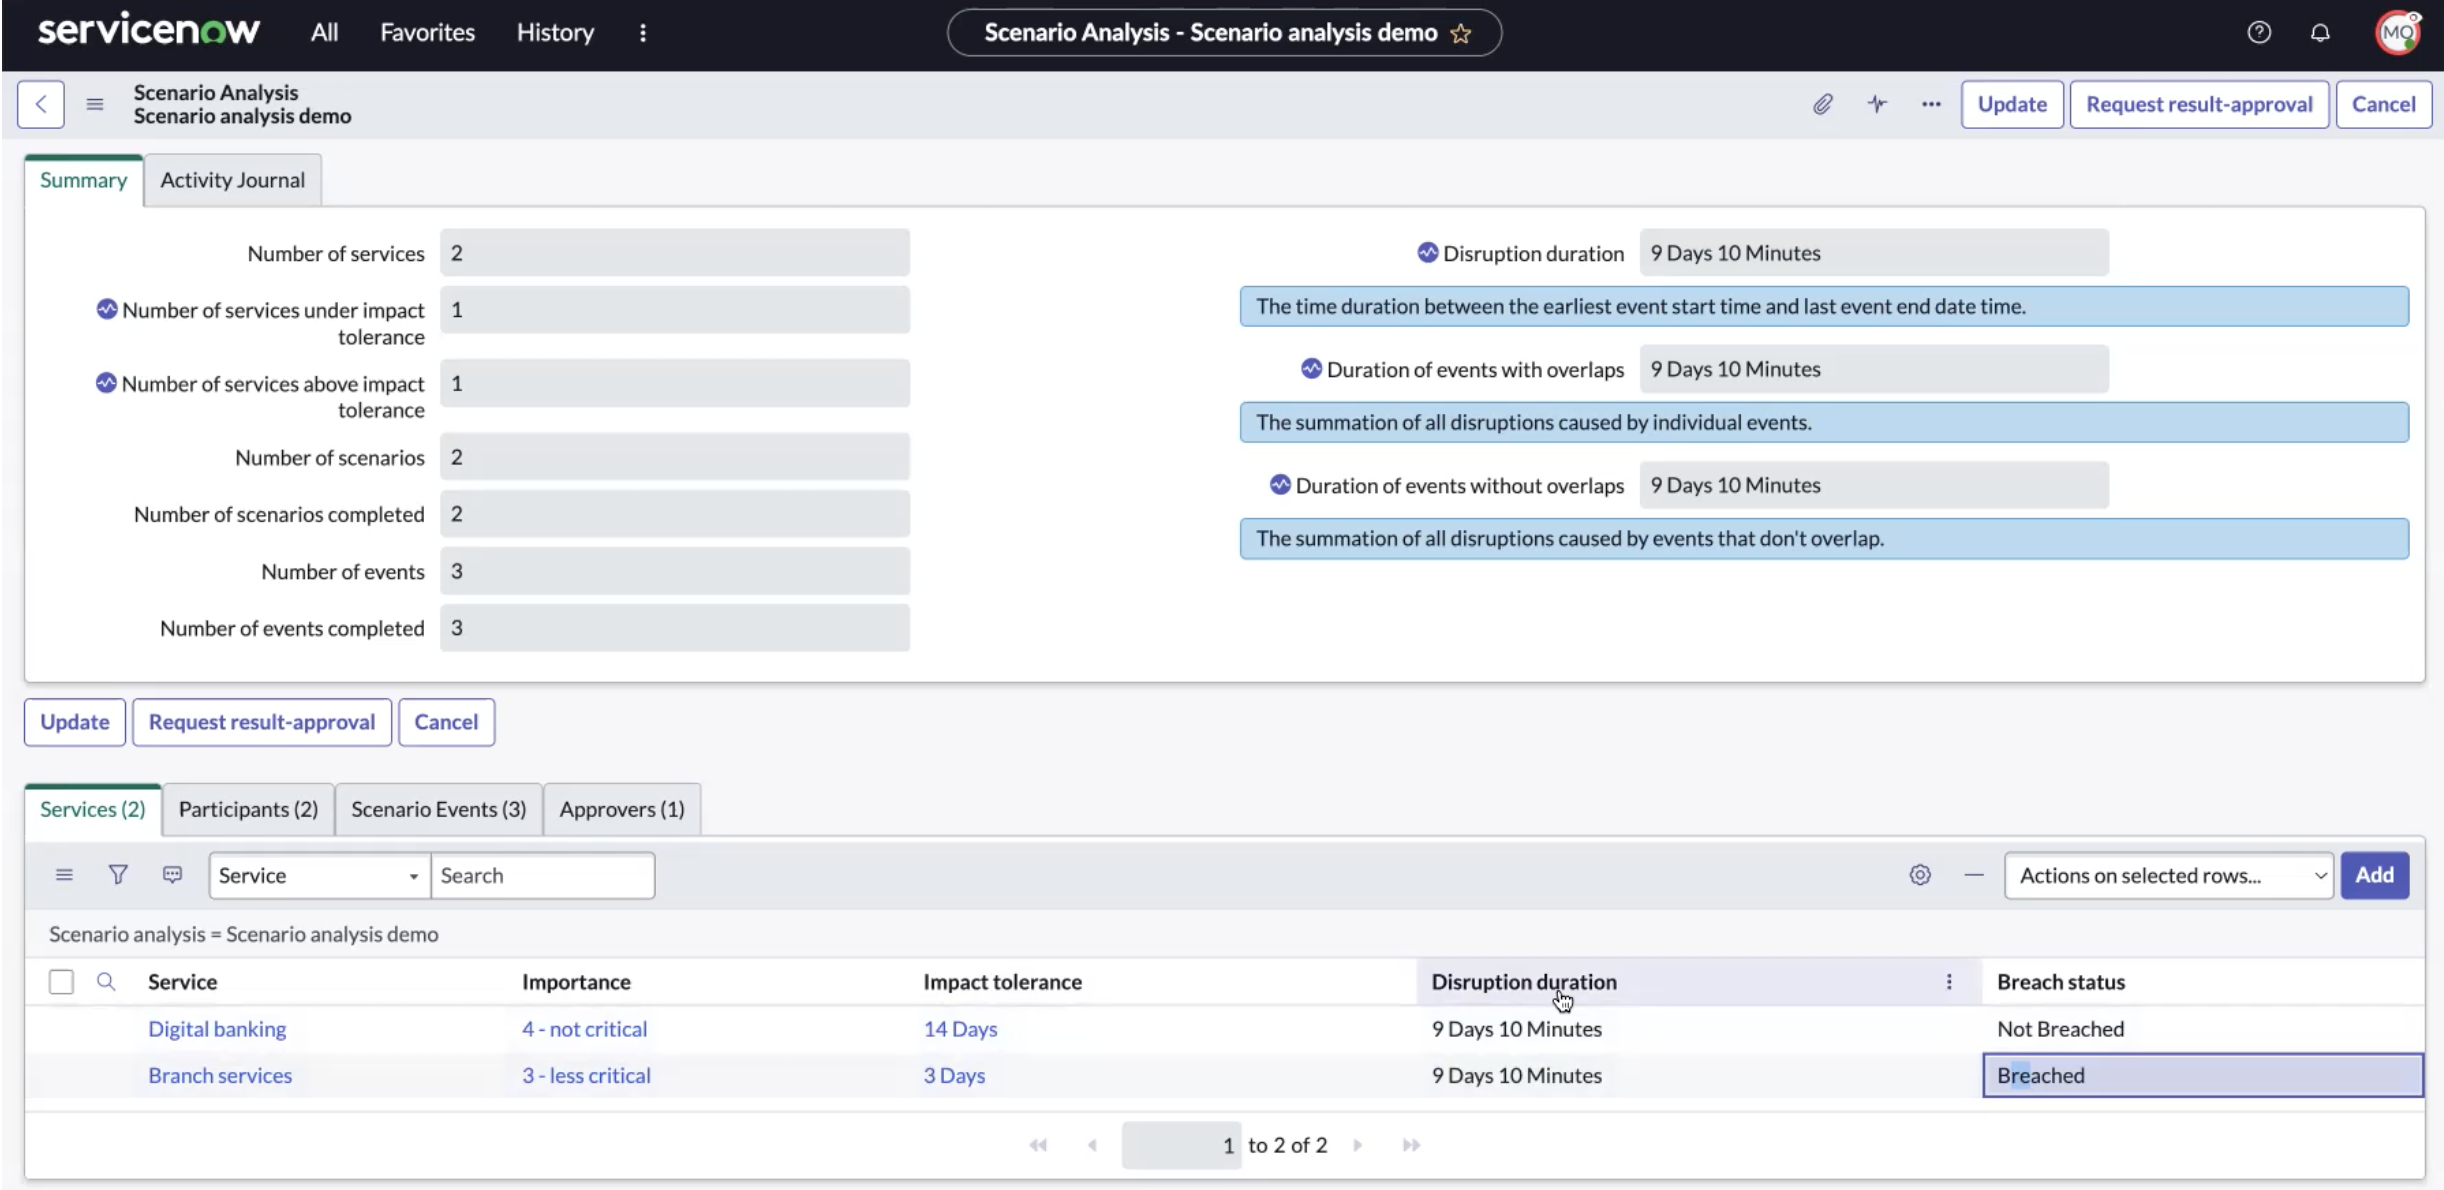Open the help icon in top bar

coord(2259,33)
